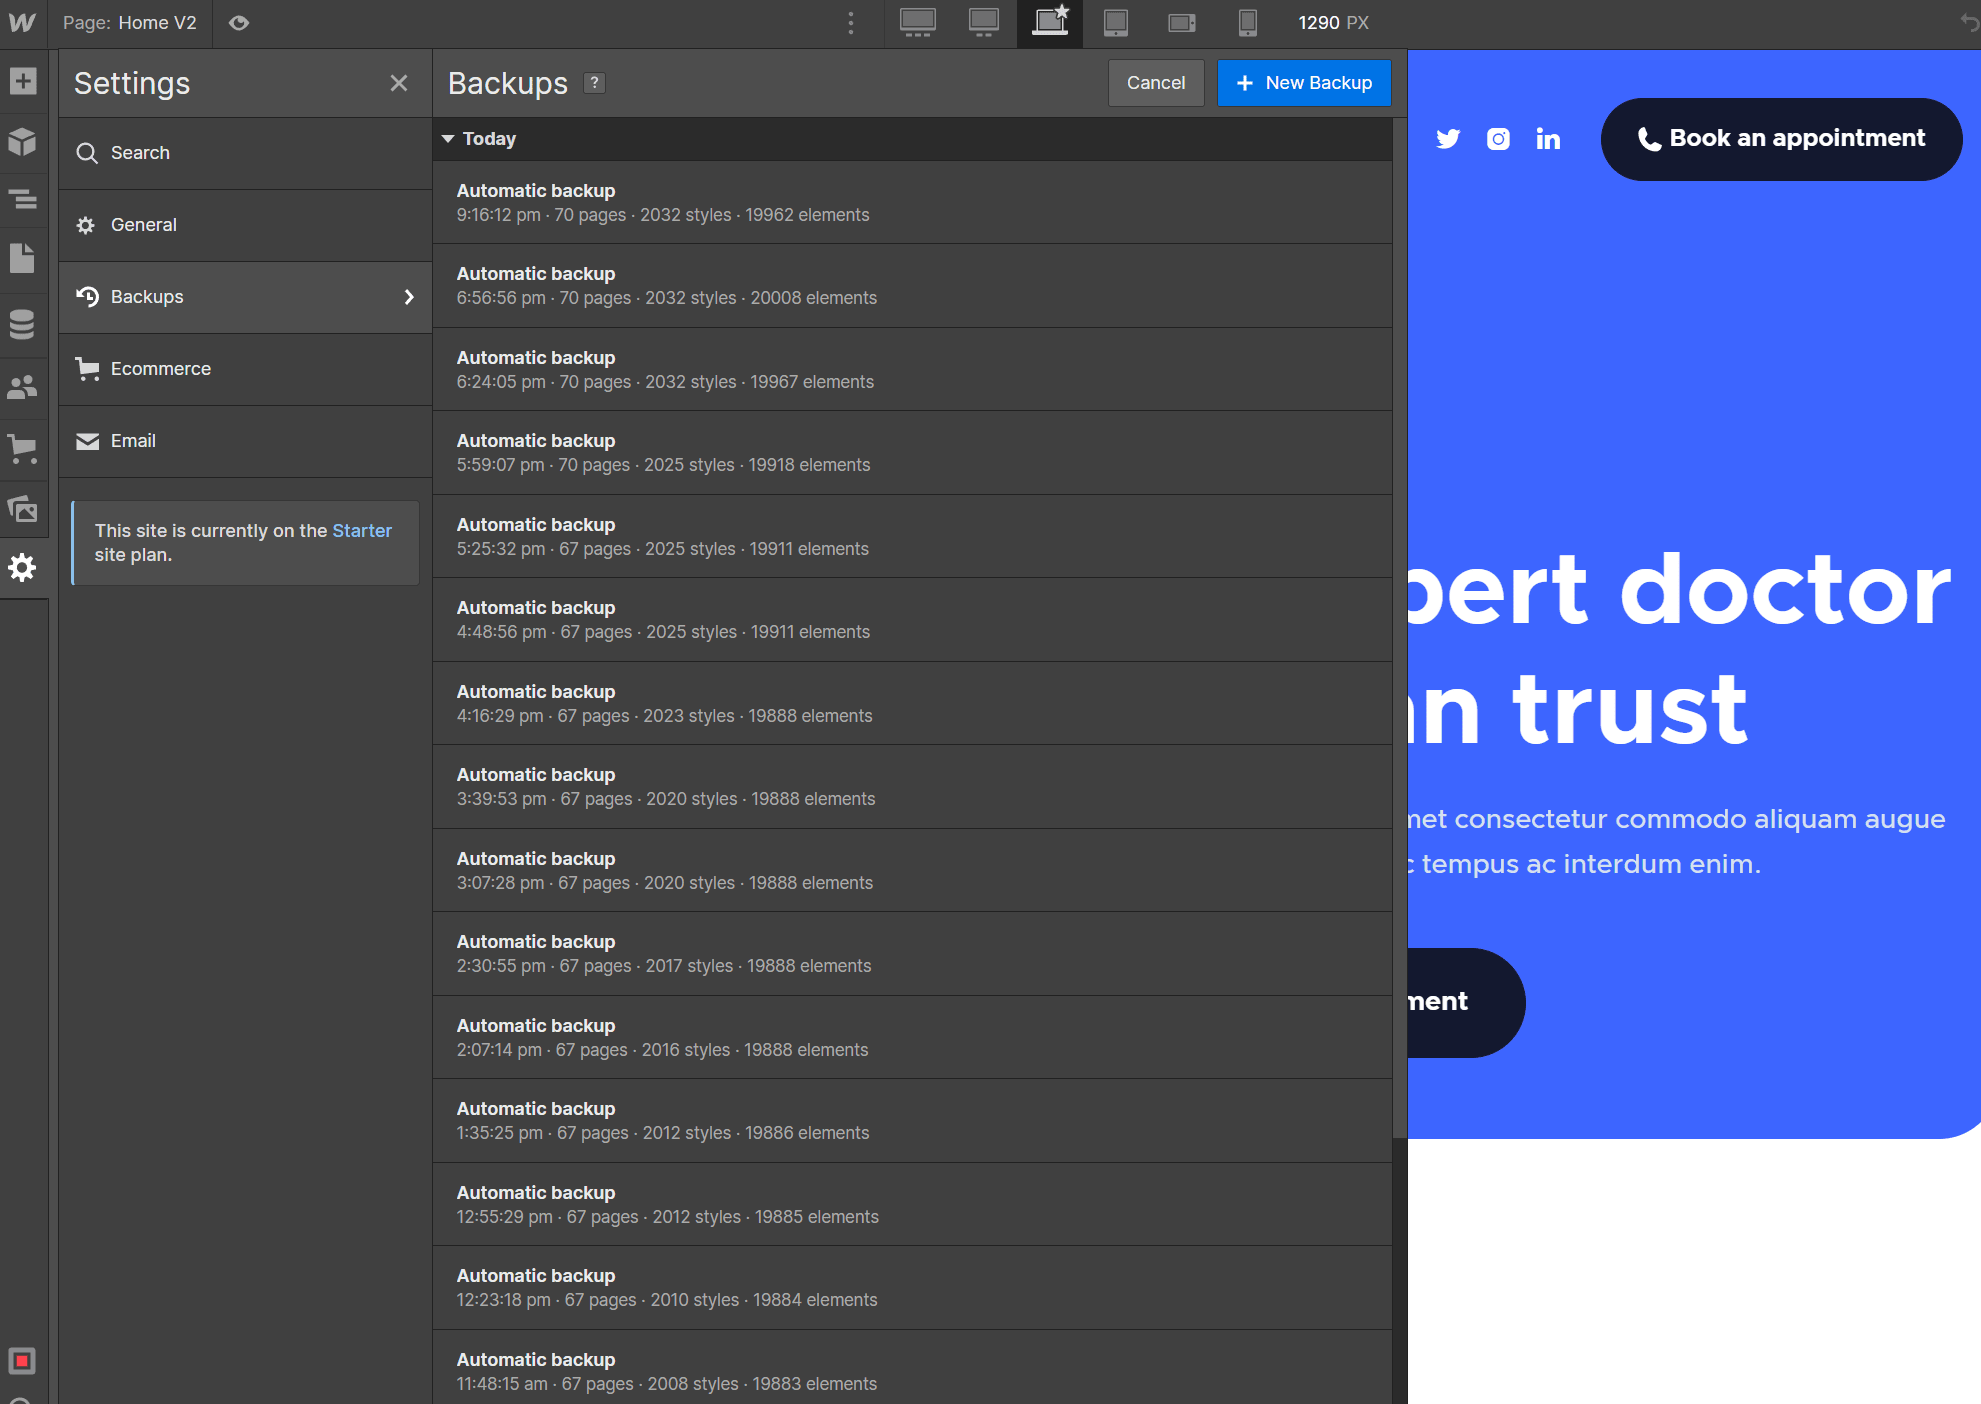Image resolution: width=1981 pixels, height=1404 pixels.
Task: Open the Components panel
Action: tap(22, 141)
